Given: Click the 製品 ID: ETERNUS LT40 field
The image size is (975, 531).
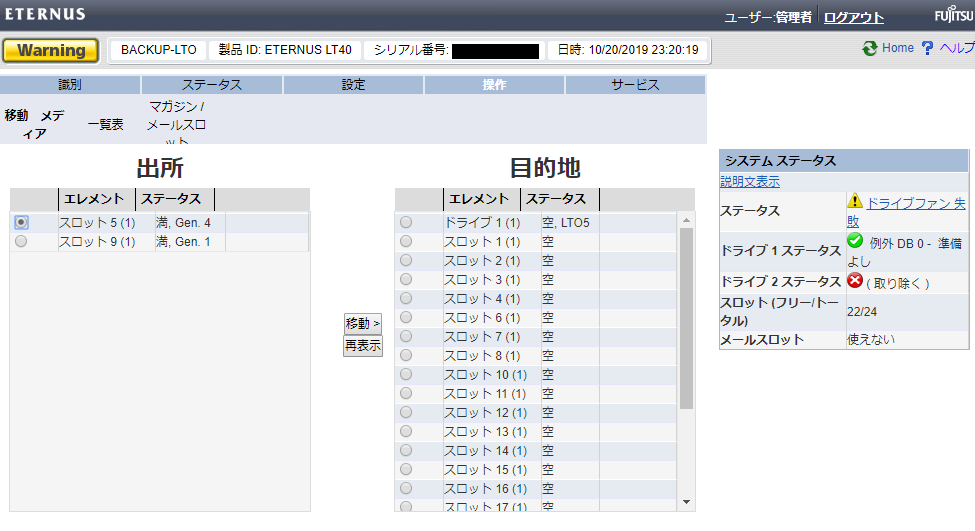Looking at the screenshot, I should (x=285, y=50).
